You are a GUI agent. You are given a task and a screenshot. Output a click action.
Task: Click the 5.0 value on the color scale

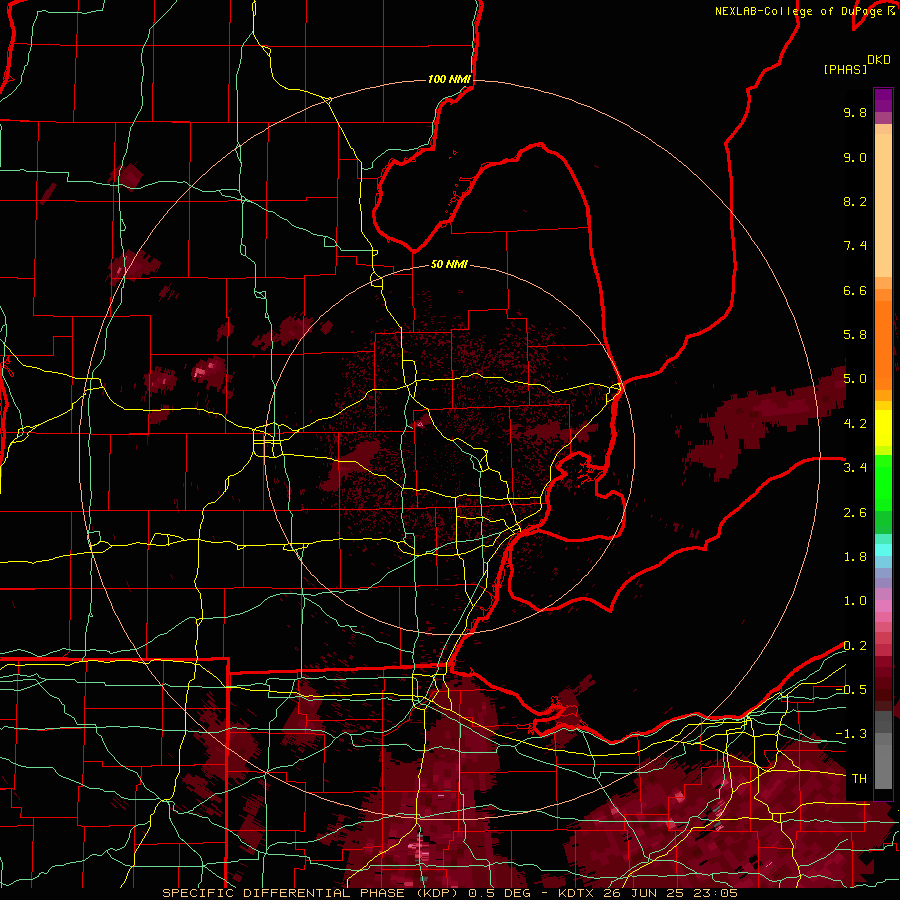click(x=855, y=379)
